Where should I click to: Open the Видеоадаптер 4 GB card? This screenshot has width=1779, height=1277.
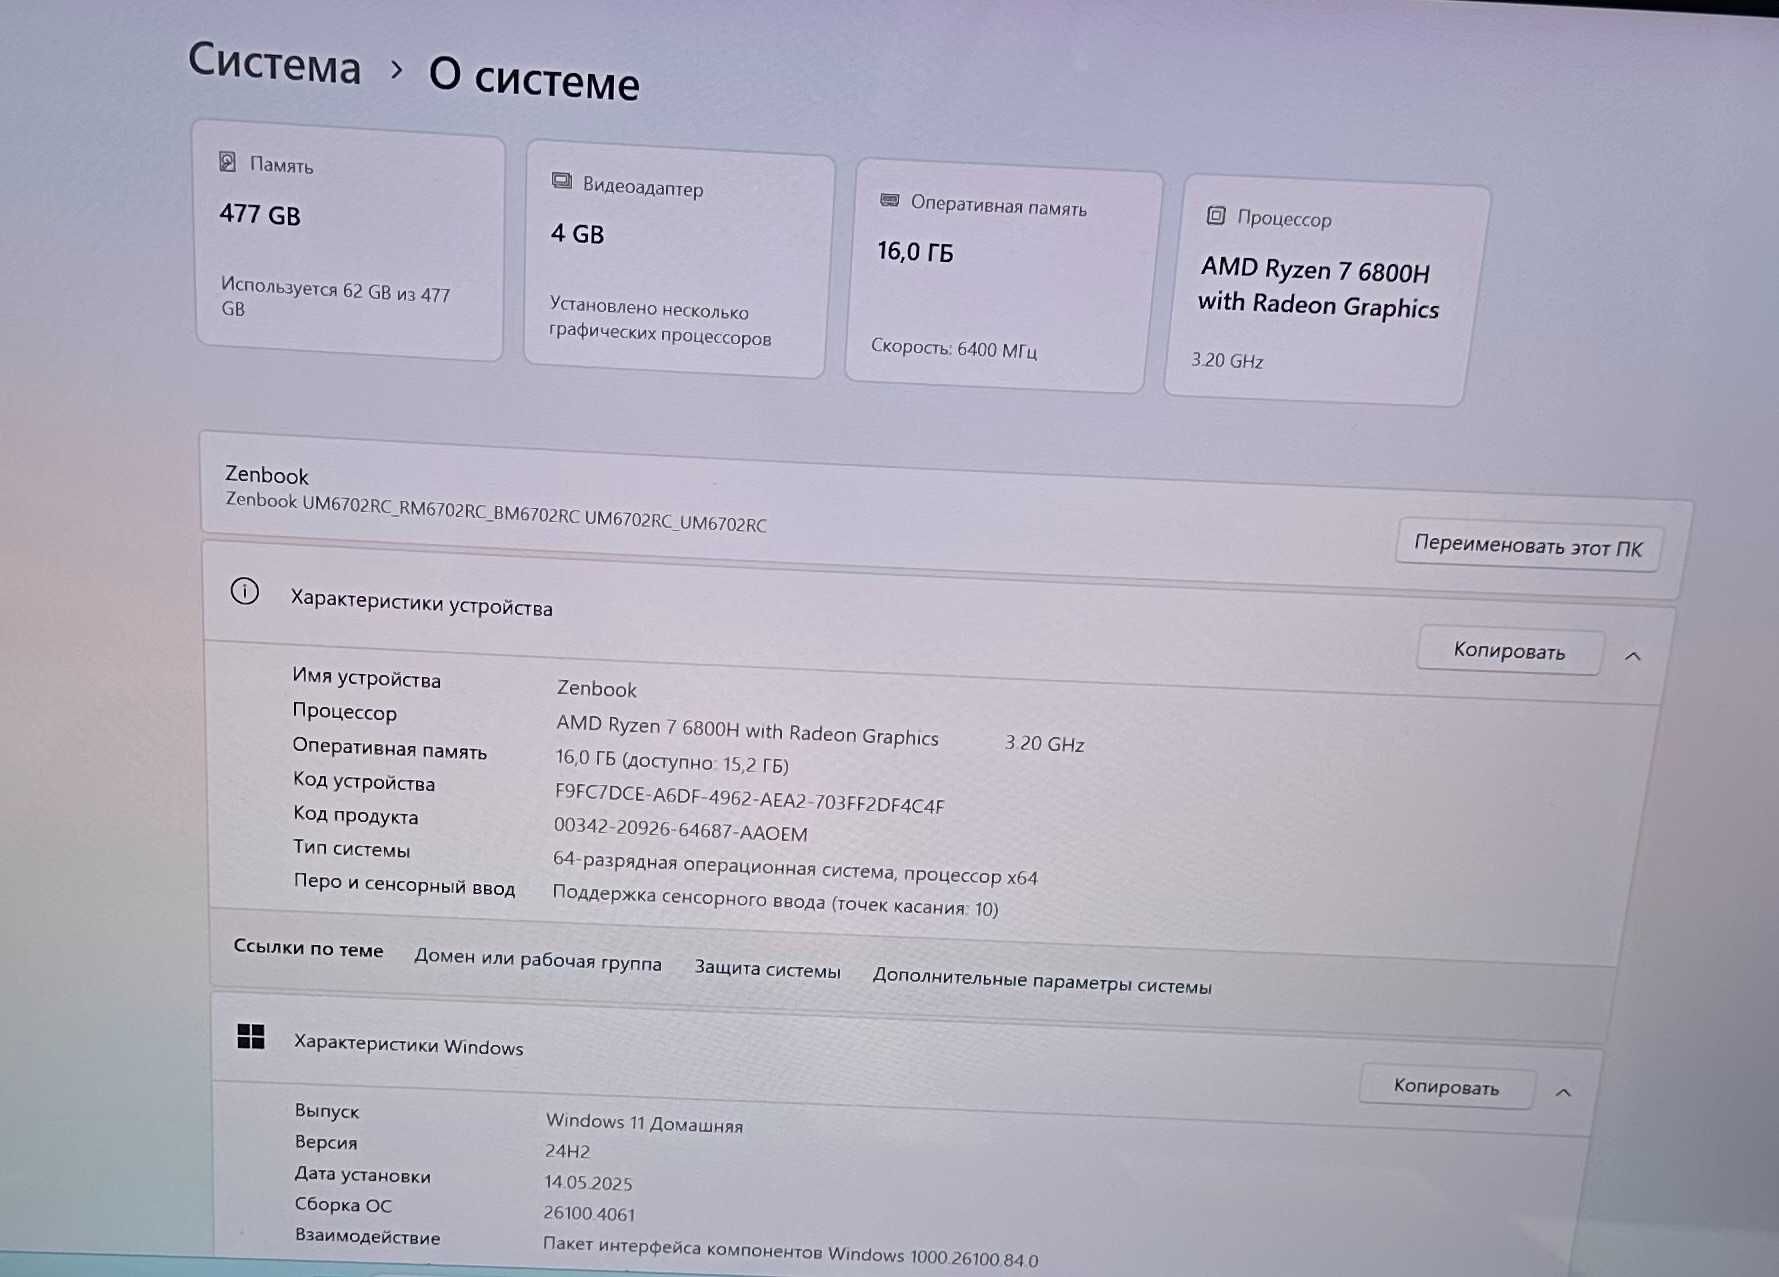(679, 259)
